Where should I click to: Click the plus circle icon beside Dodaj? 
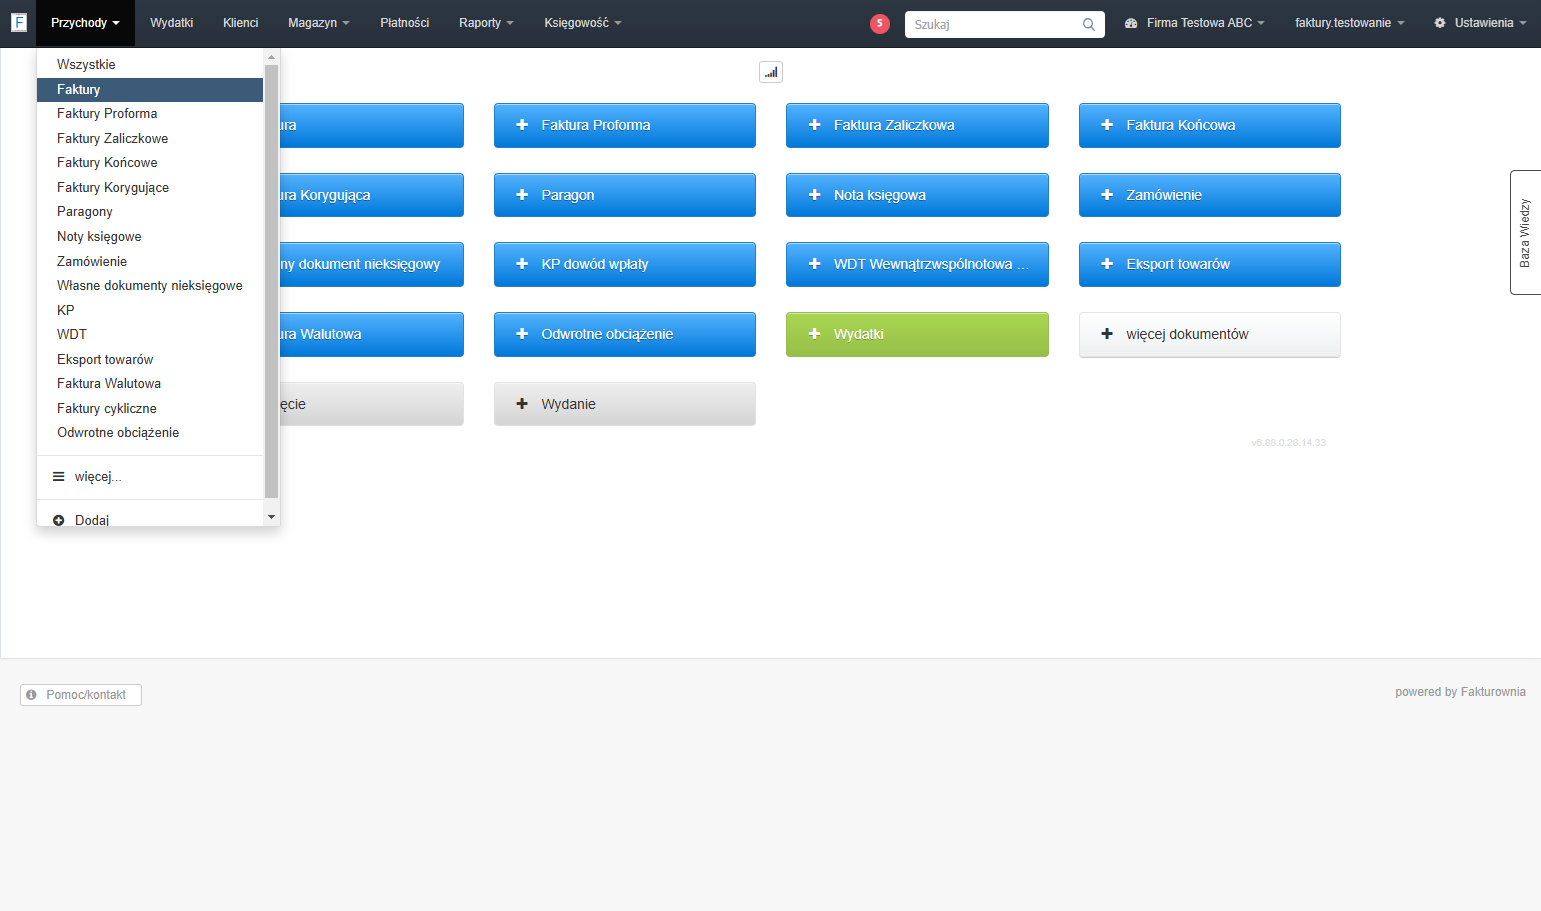(59, 520)
